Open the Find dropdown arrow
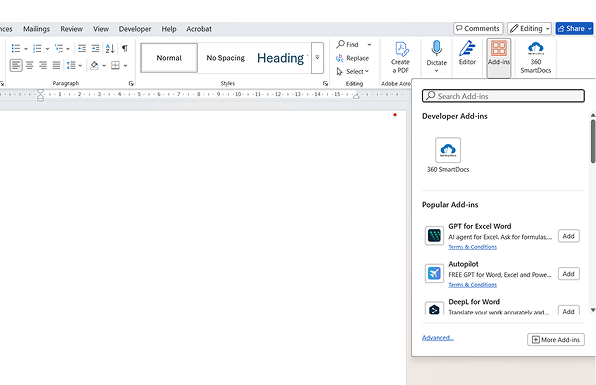This screenshot has width=596, height=385. click(x=369, y=45)
